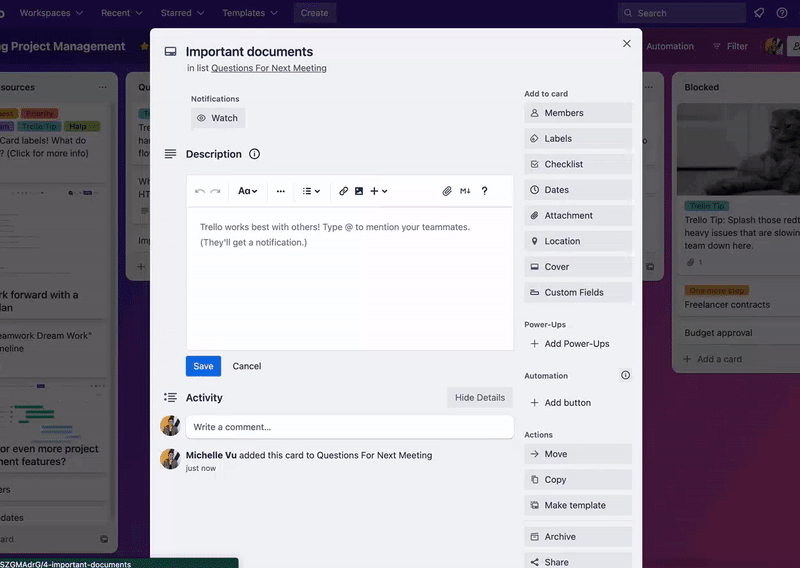
Task: Click the cat cover image in Blocked list
Action: pyautogui.click(x=738, y=150)
